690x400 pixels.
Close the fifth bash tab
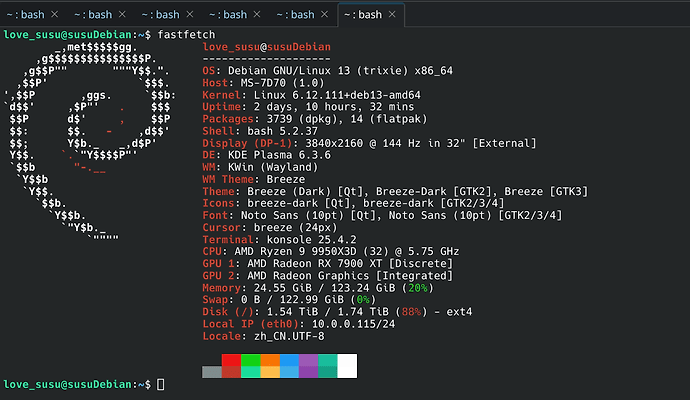point(325,15)
